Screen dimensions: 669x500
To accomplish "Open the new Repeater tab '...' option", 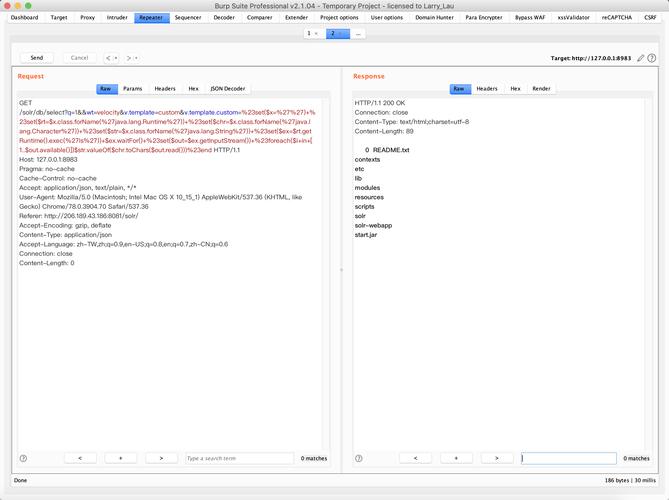I will (x=357, y=33).
